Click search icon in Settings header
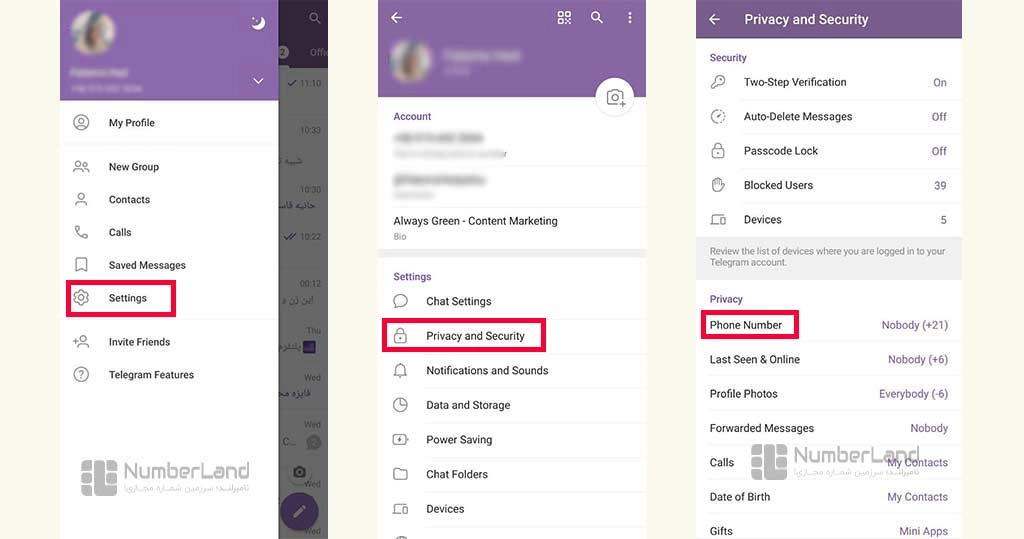 point(597,18)
